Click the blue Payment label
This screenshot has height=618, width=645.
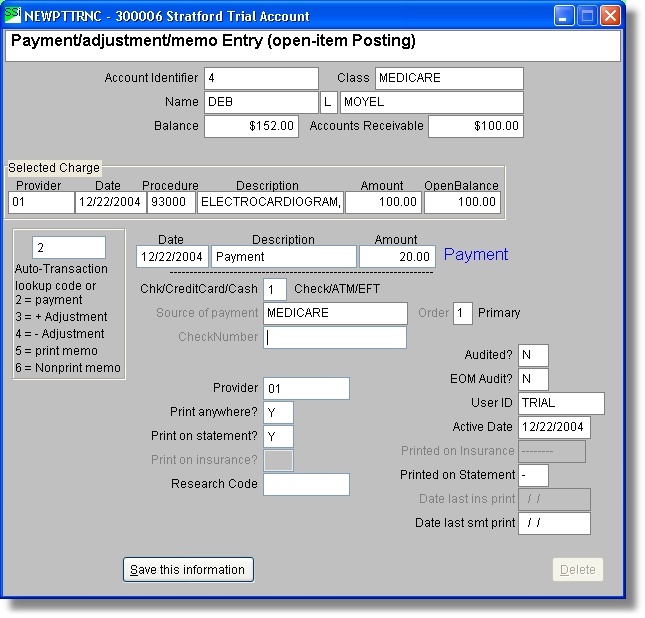coord(476,255)
